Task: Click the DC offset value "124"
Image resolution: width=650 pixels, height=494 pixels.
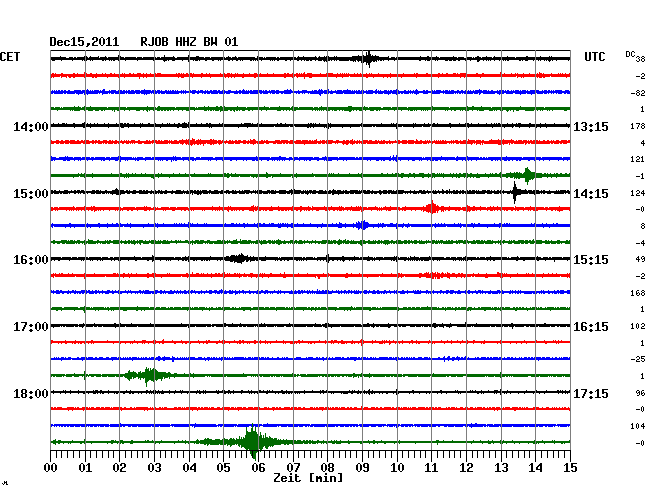Action: click(638, 193)
